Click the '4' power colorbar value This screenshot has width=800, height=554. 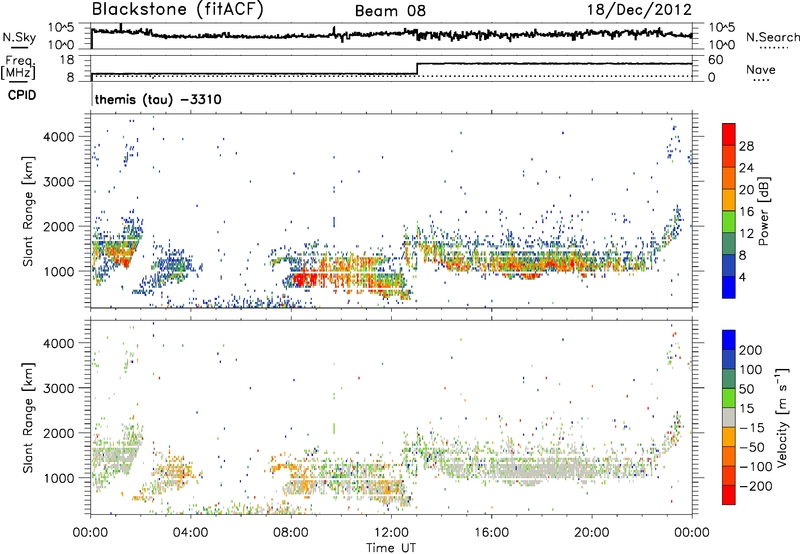(743, 277)
